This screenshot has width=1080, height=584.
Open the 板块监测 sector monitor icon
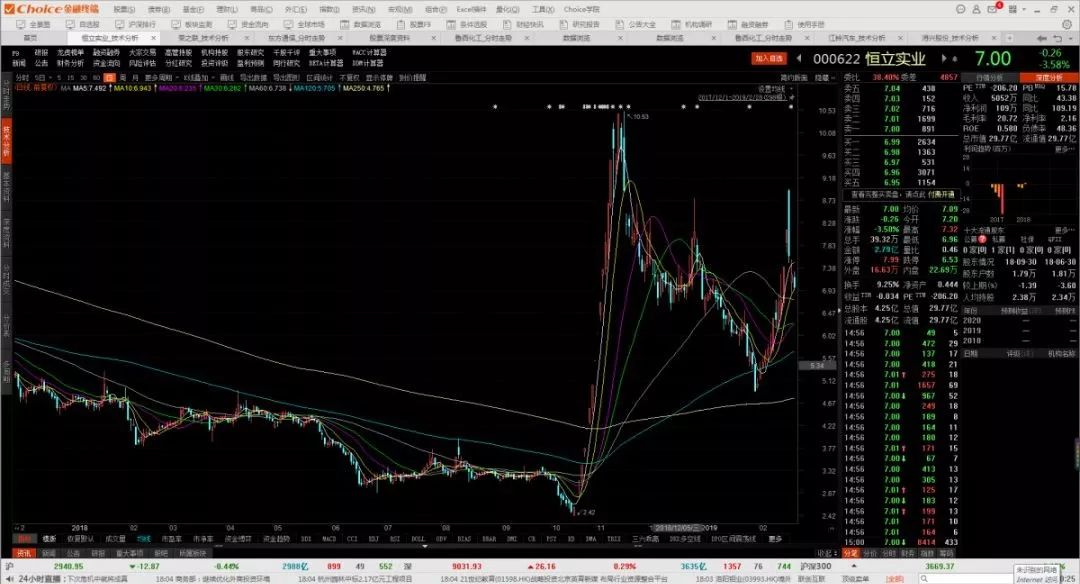coord(176,24)
